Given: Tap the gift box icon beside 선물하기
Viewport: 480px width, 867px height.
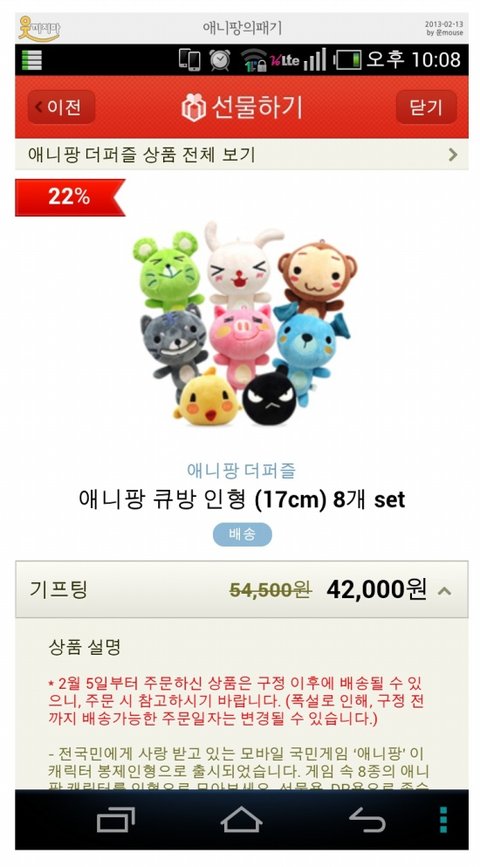Looking at the screenshot, I should click(x=194, y=107).
